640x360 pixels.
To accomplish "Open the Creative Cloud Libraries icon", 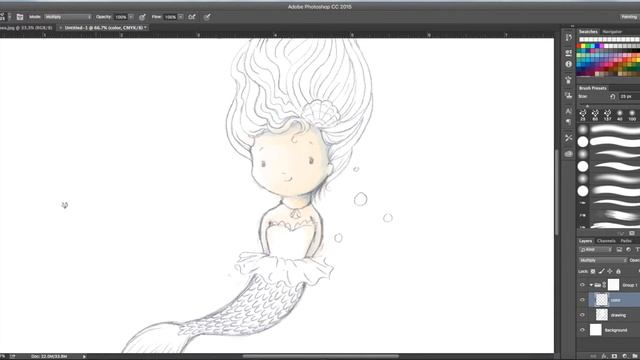I will pyautogui.click(x=569, y=154).
